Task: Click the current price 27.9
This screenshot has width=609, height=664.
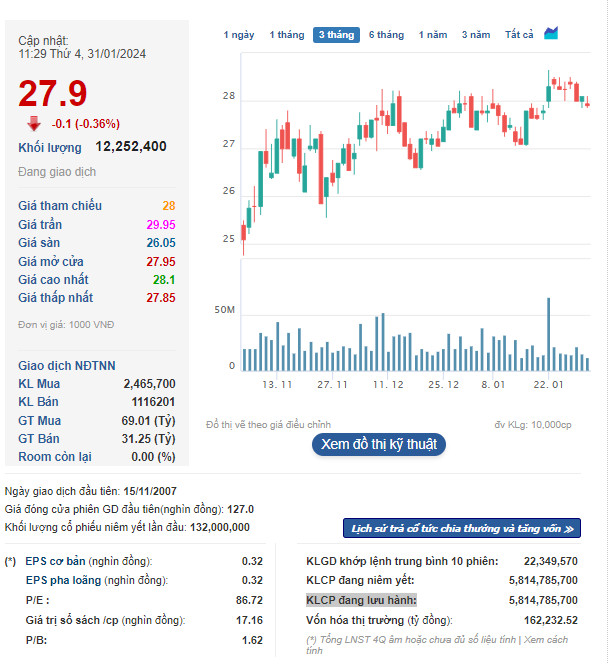Action: coord(53,94)
